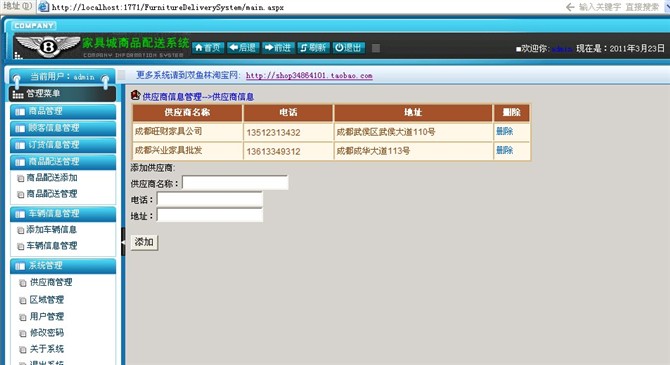Select cell 成都兴业家具批发
The image size is (670, 365).
(x=187, y=150)
